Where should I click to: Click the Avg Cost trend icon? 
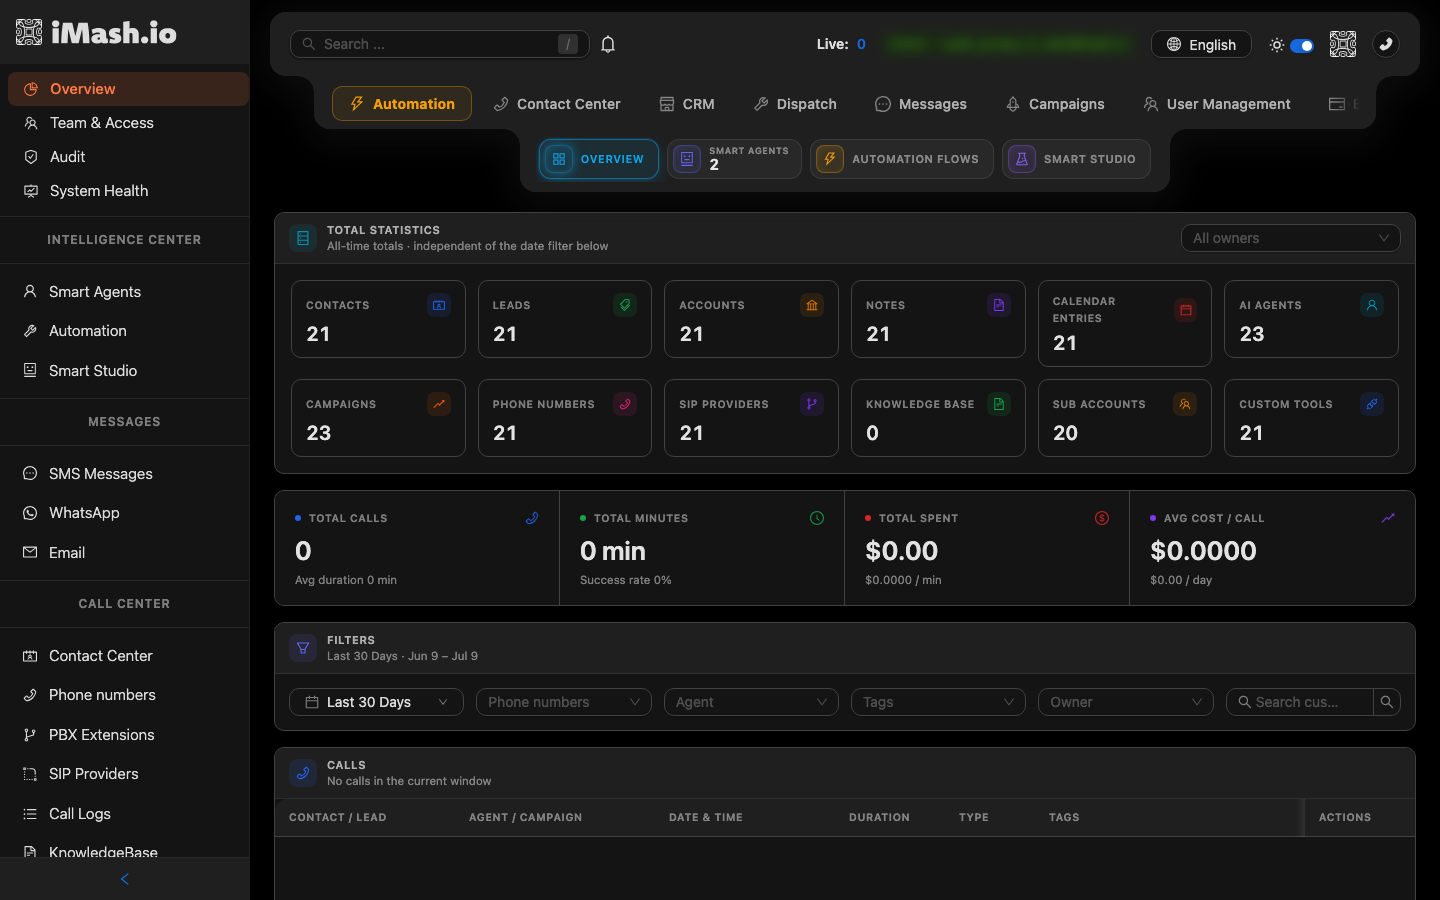[1388, 518]
